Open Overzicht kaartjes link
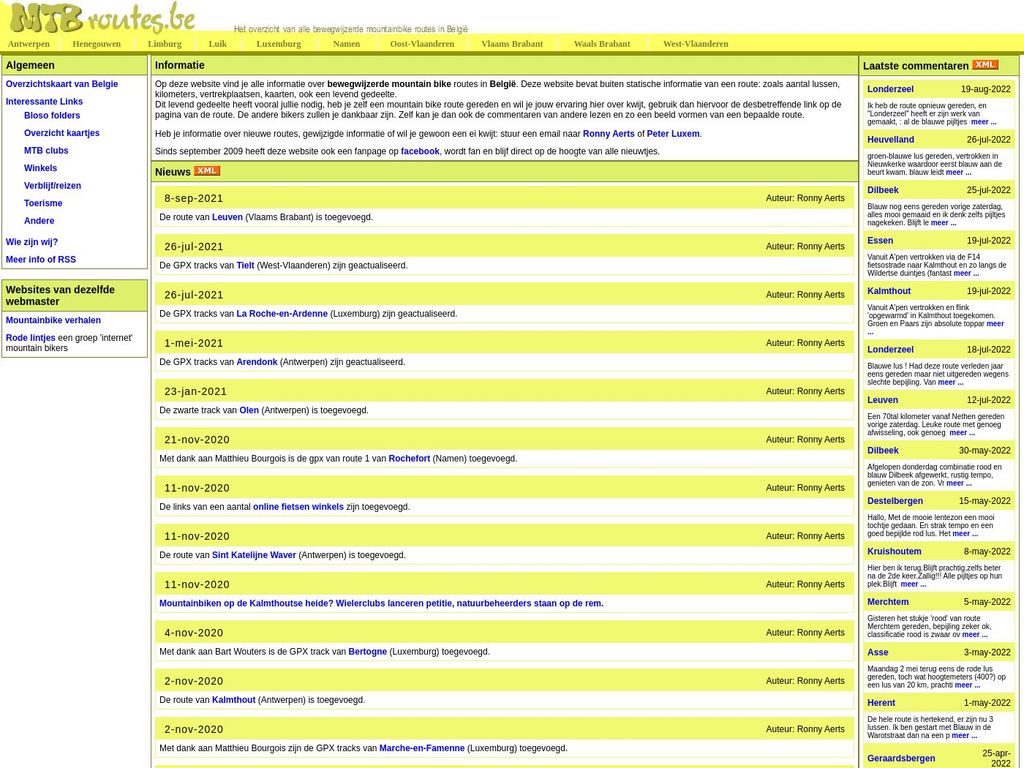This screenshot has height=768, width=1024. tap(62, 133)
